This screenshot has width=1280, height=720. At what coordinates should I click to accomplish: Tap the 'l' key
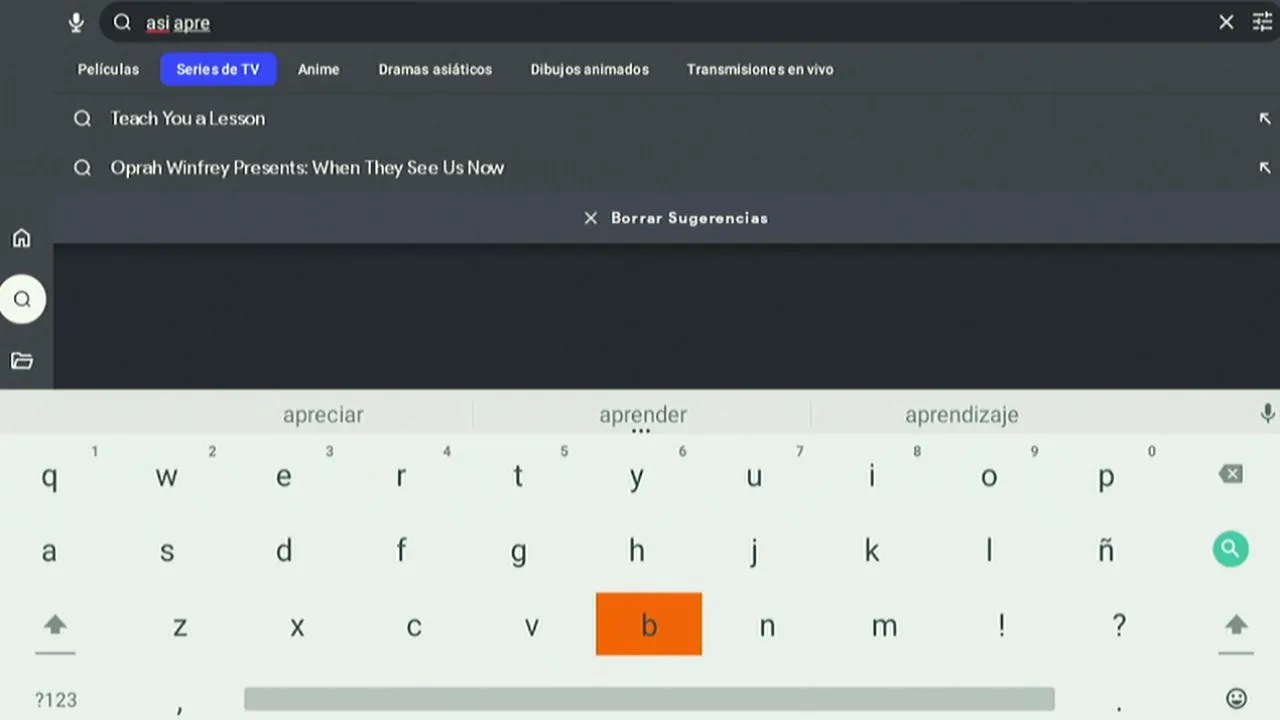(x=989, y=550)
